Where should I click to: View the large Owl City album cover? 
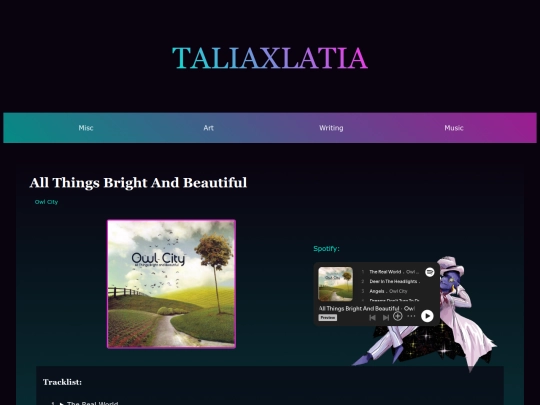pyautogui.click(x=172, y=284)
